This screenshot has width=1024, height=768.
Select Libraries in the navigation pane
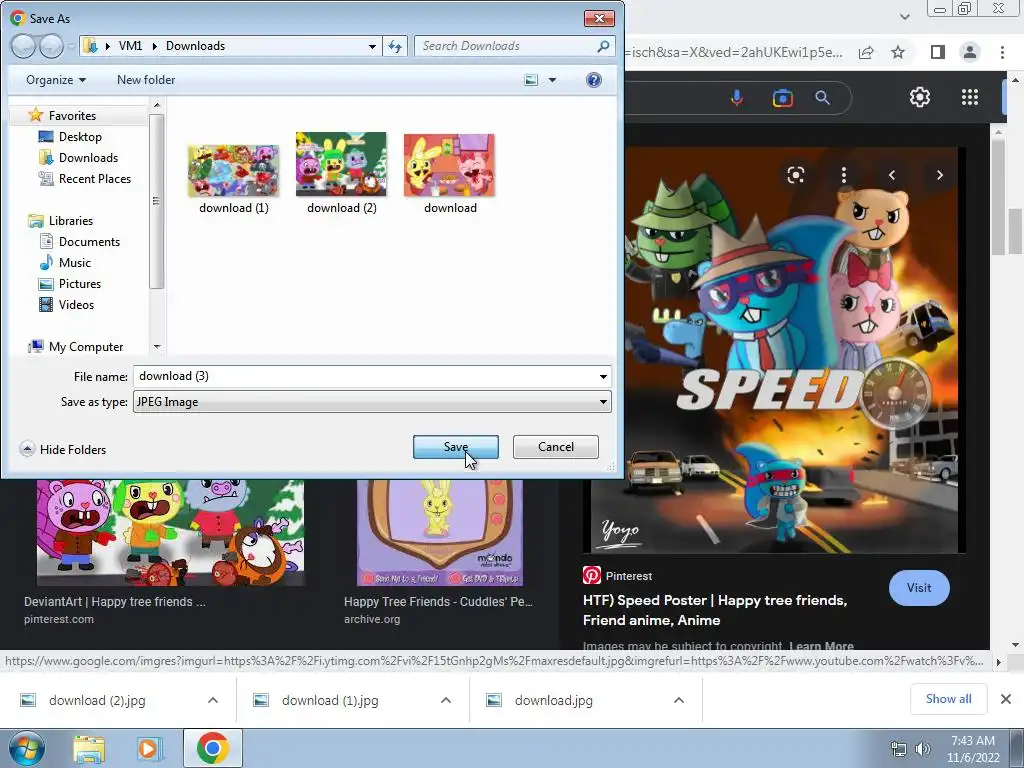71,221
